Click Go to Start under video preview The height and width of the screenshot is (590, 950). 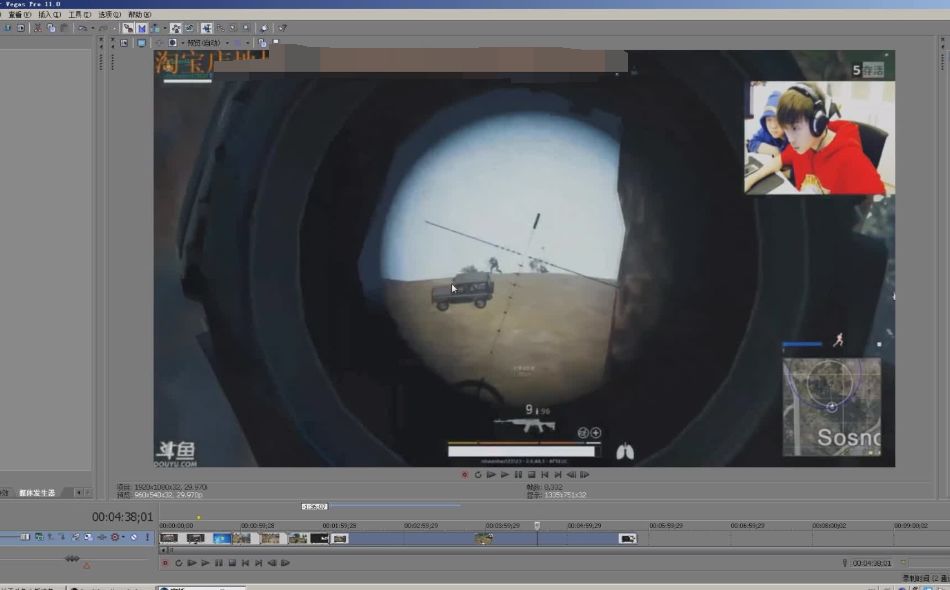[x=545, y=474]
